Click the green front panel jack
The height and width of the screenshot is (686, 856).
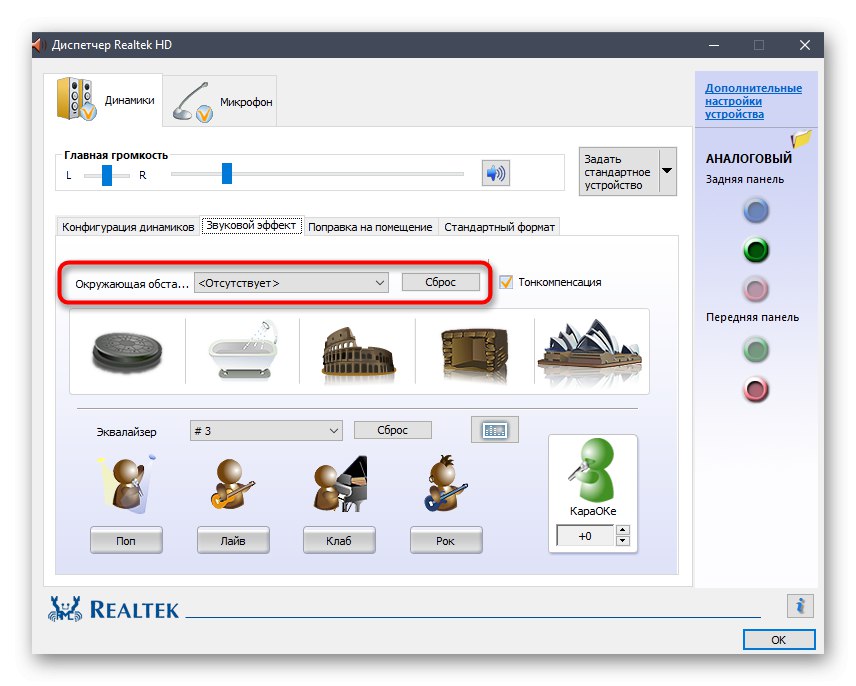click(x=756, y=350)
